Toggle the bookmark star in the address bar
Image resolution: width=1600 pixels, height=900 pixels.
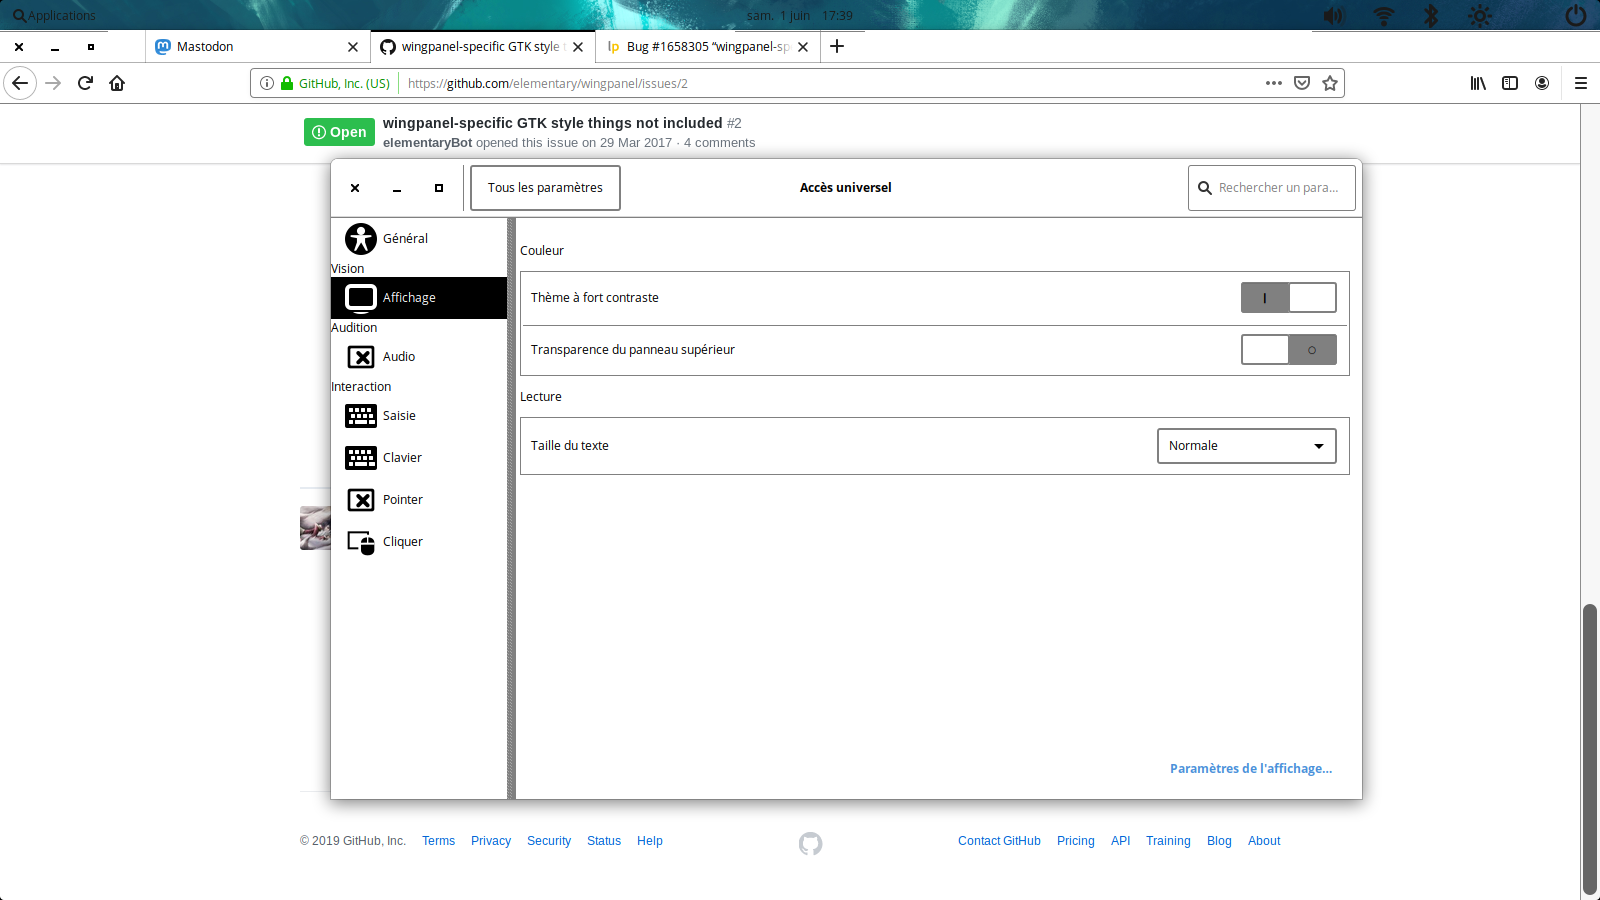1331,83
